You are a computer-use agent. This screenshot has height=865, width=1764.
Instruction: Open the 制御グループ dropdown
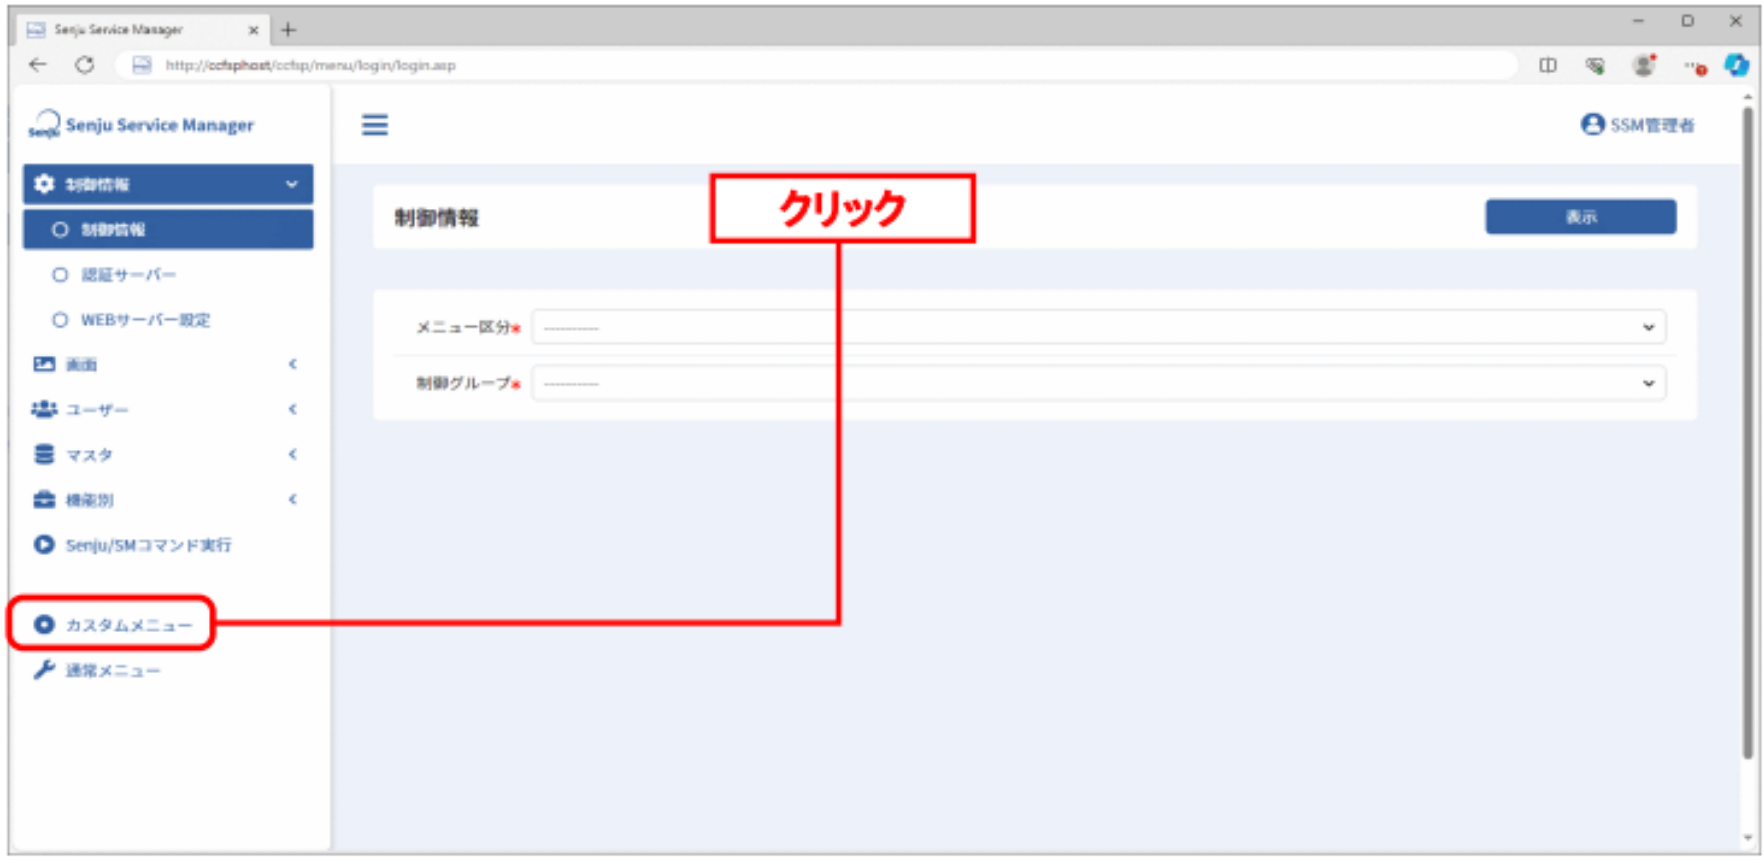tap(1099, 383)
